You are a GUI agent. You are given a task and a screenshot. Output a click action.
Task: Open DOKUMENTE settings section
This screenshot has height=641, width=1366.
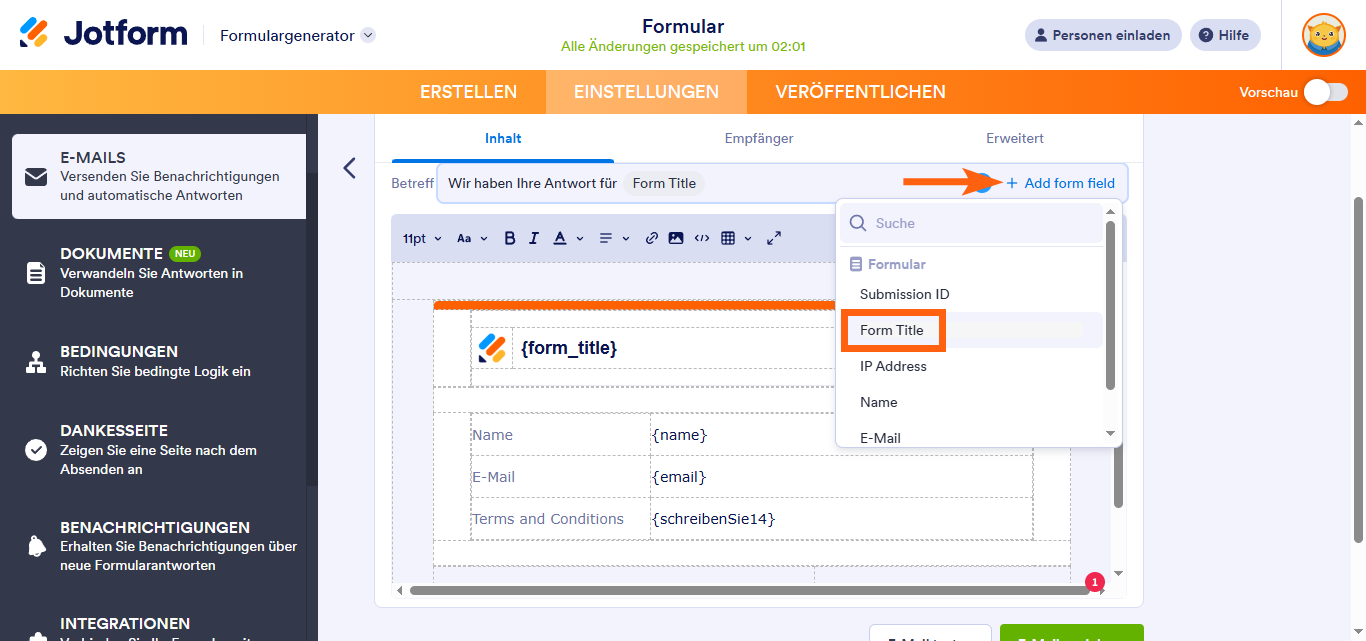click(159, 273)
